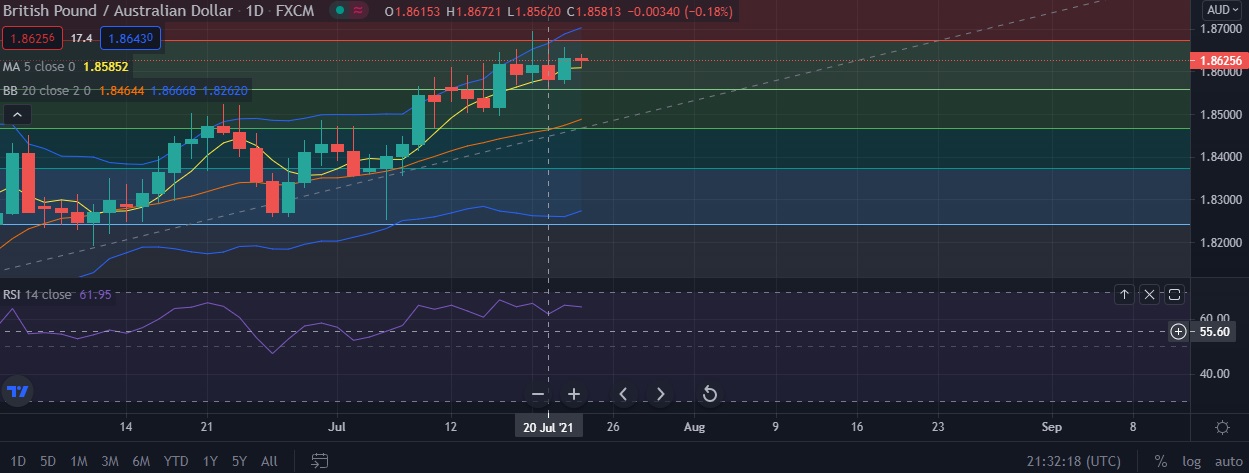The width and height of the screenshot is (1249, 473).
Task: Click the 17.4 spread value
Action: tap(82, 38)
